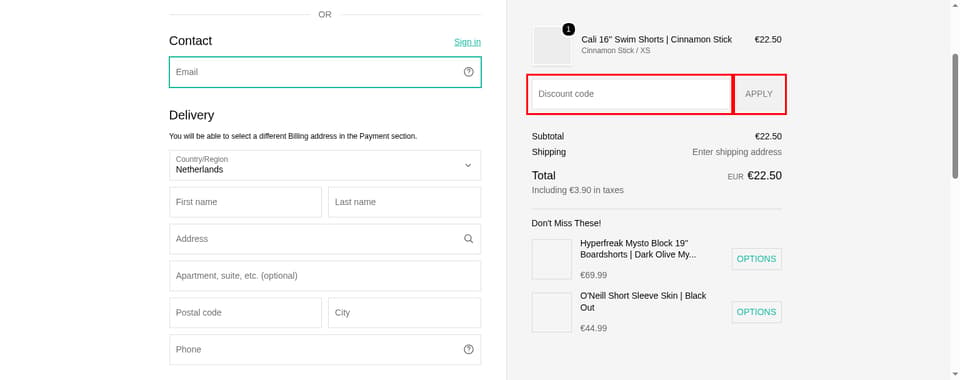Click the Discount code field
960x380 pixels.
coord(631,94)
